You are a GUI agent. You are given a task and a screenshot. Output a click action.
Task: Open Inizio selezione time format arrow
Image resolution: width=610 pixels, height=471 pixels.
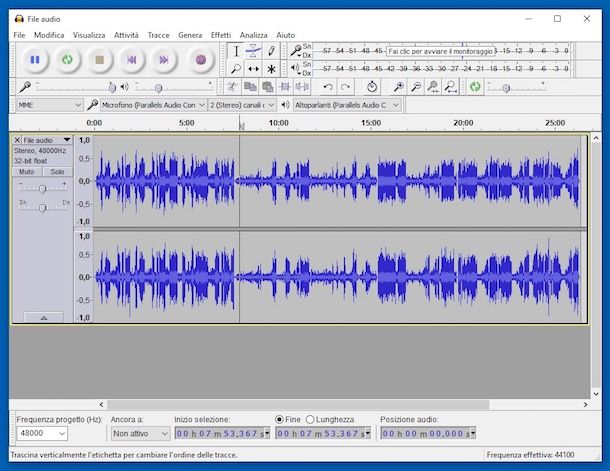[x=267, y=433]
